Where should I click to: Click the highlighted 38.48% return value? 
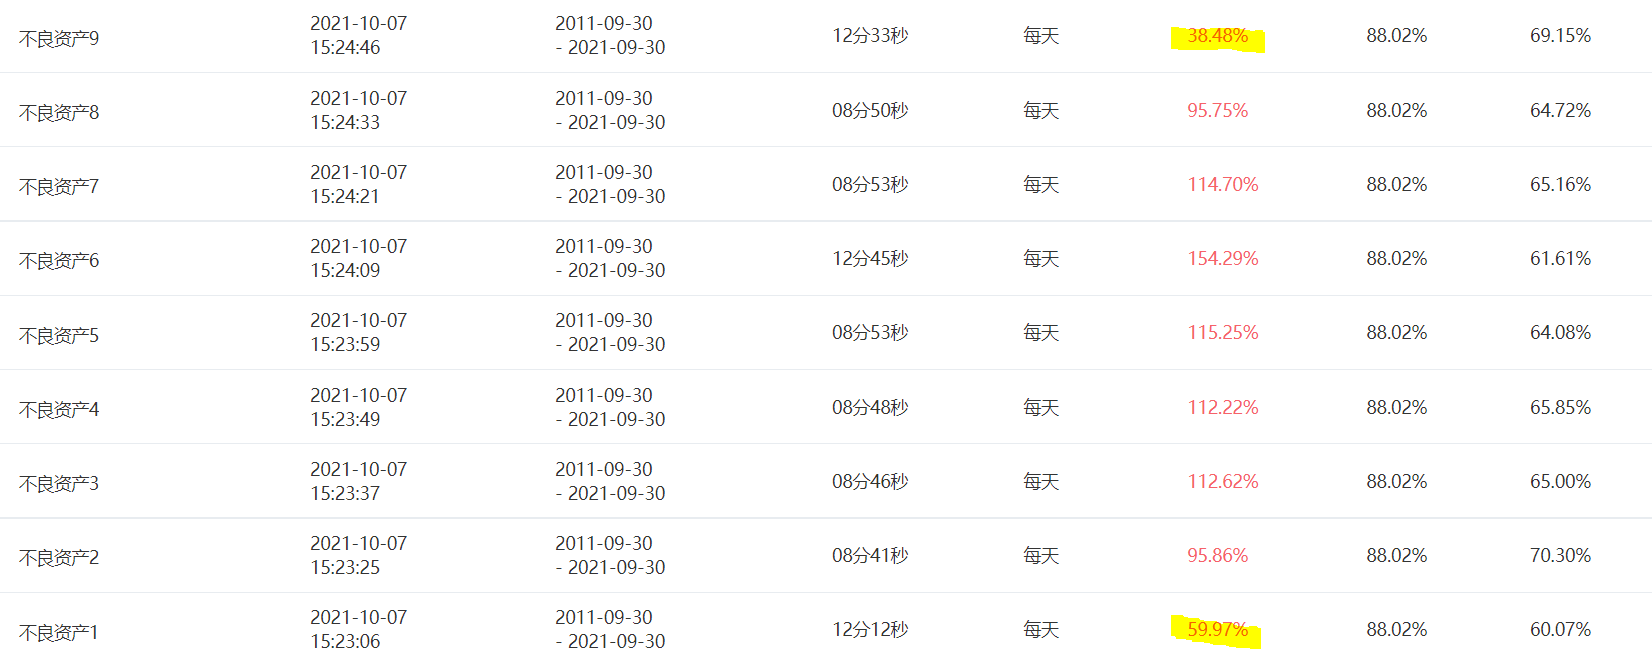(1217, 36)
